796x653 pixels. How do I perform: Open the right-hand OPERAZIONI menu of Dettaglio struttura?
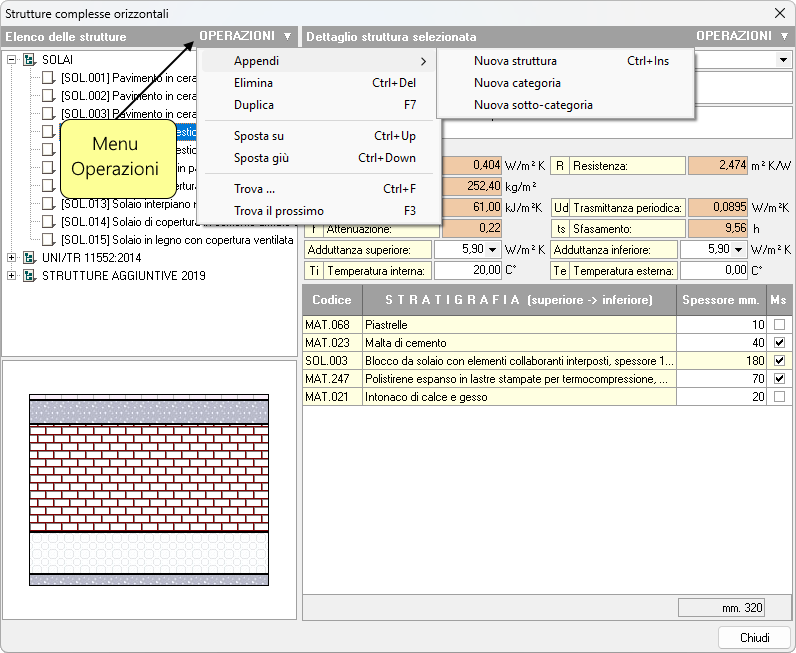point(741,36)
